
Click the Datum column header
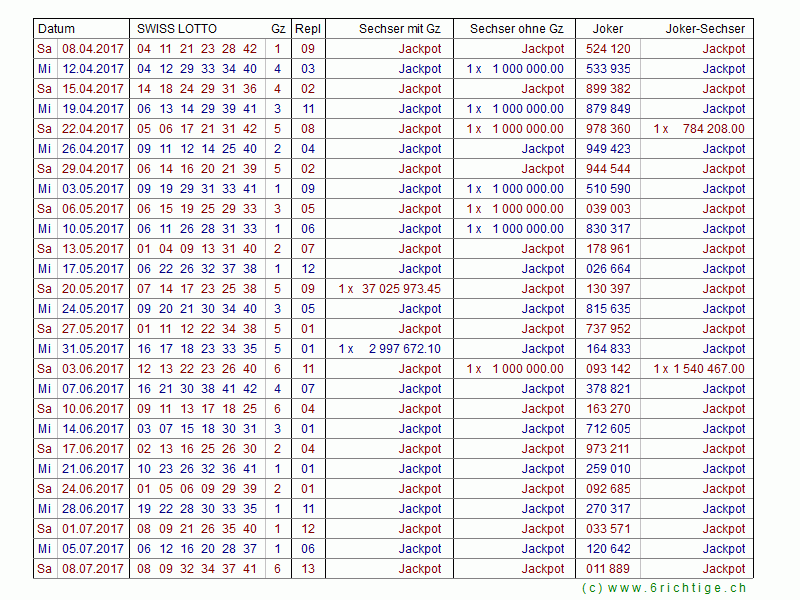(56, 29)
